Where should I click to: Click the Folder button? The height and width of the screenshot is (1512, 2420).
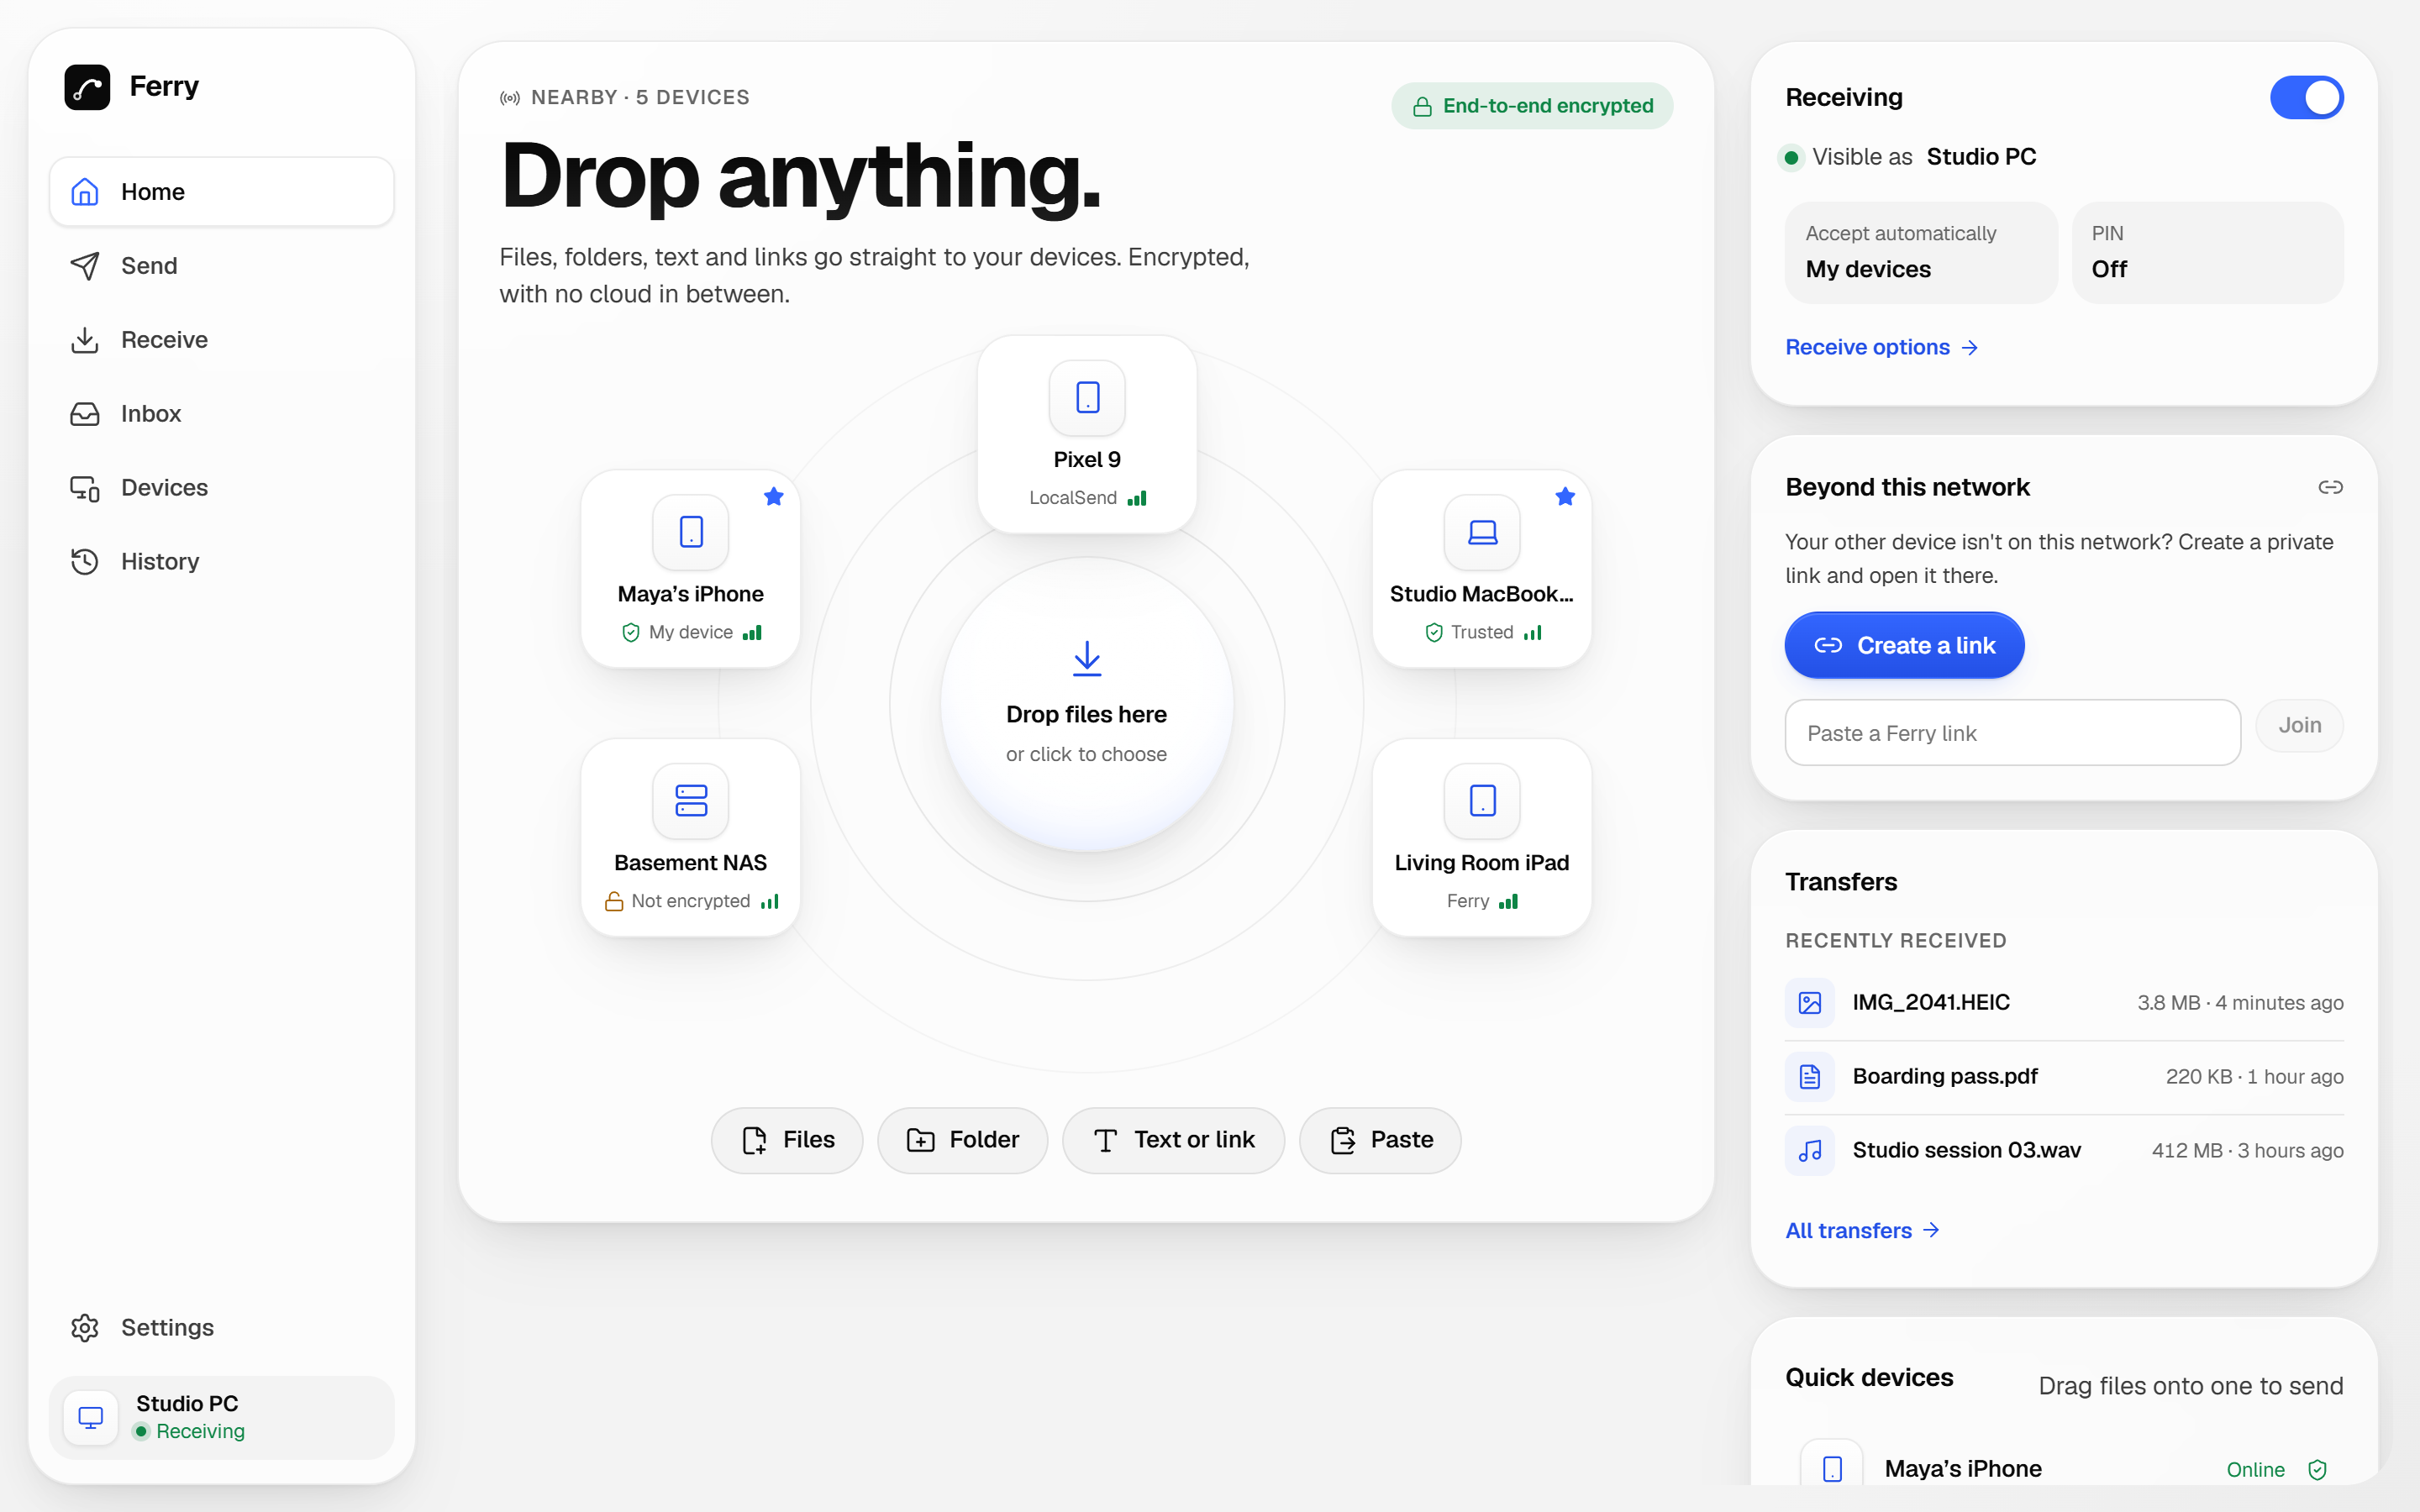click(x=962, y=1140)
